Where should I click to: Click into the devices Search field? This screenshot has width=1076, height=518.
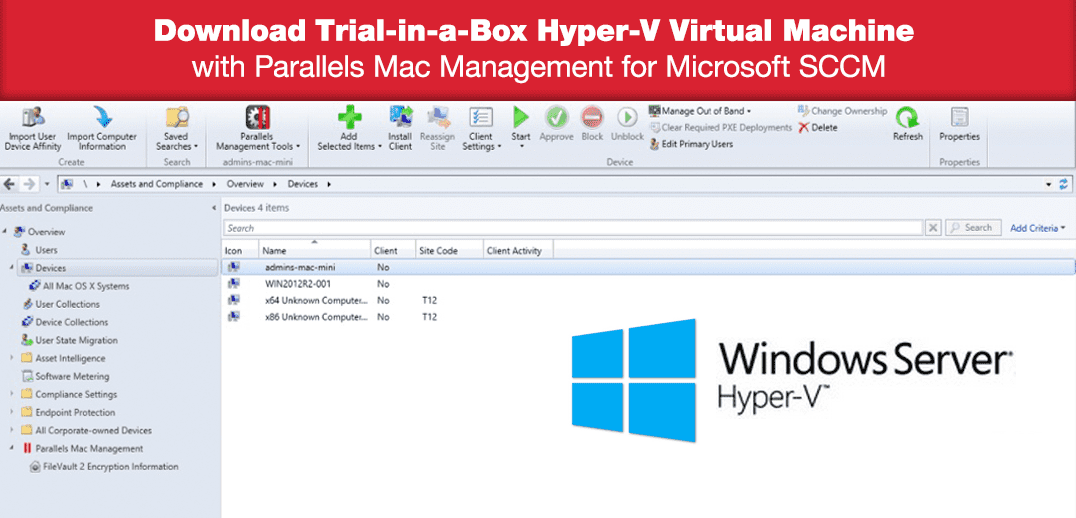573,228
